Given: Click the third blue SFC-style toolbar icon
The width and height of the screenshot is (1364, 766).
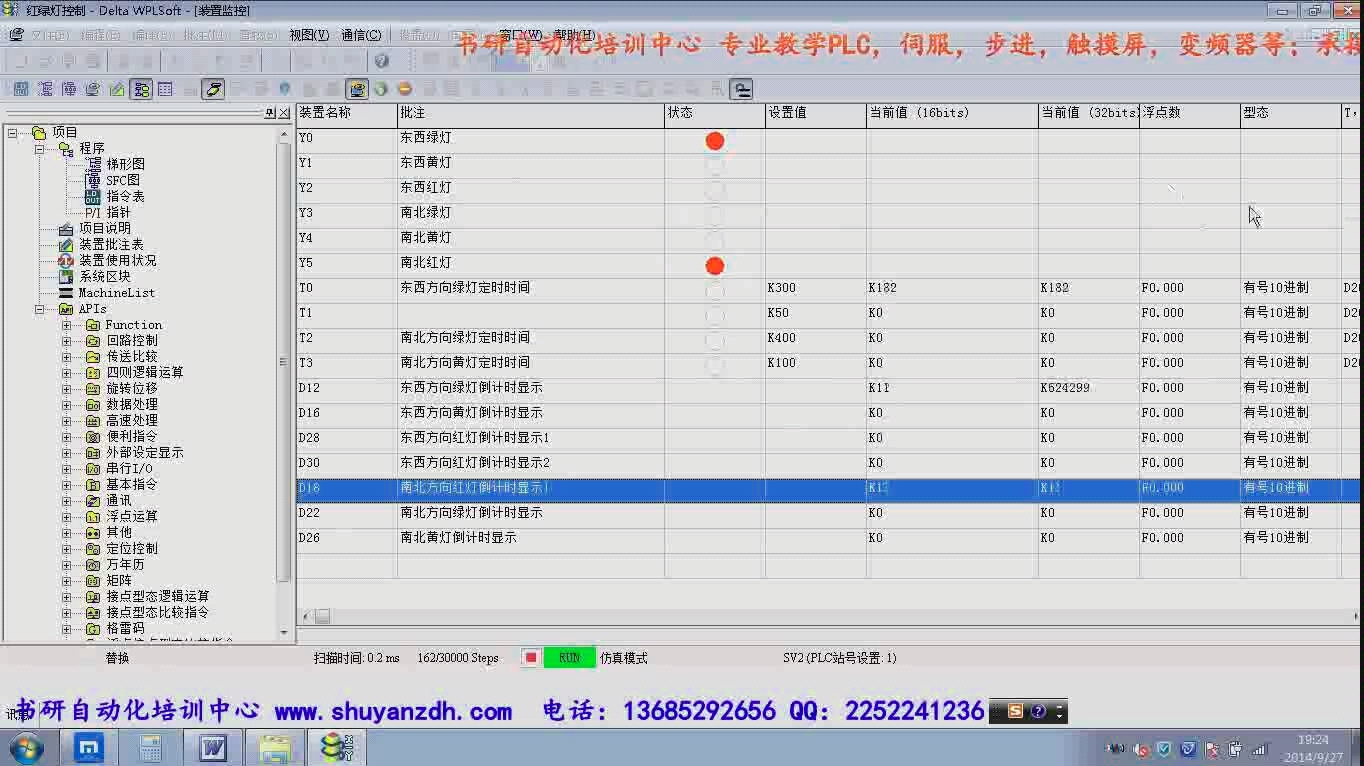Looking at the screenshot, I should point(69,89).
